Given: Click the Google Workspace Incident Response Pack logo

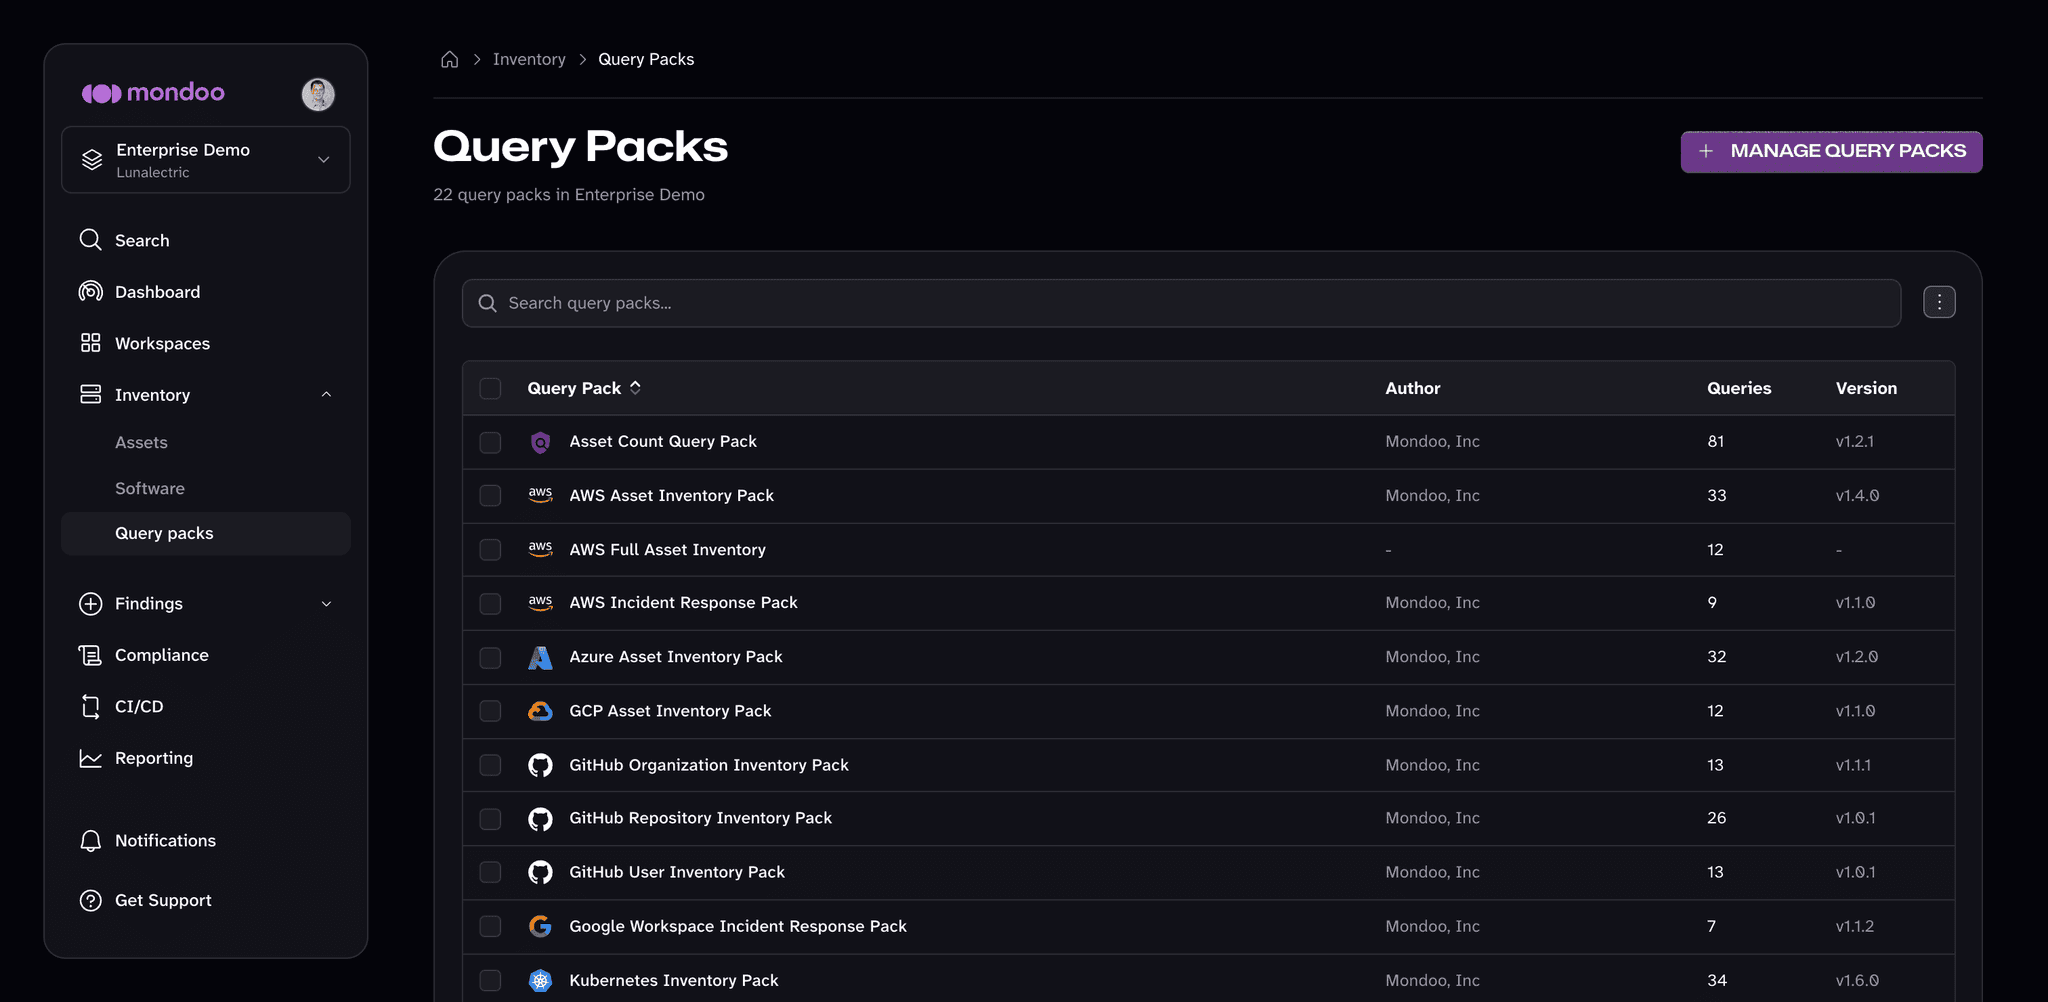Looking at the screenshot, I should [540, 926].
